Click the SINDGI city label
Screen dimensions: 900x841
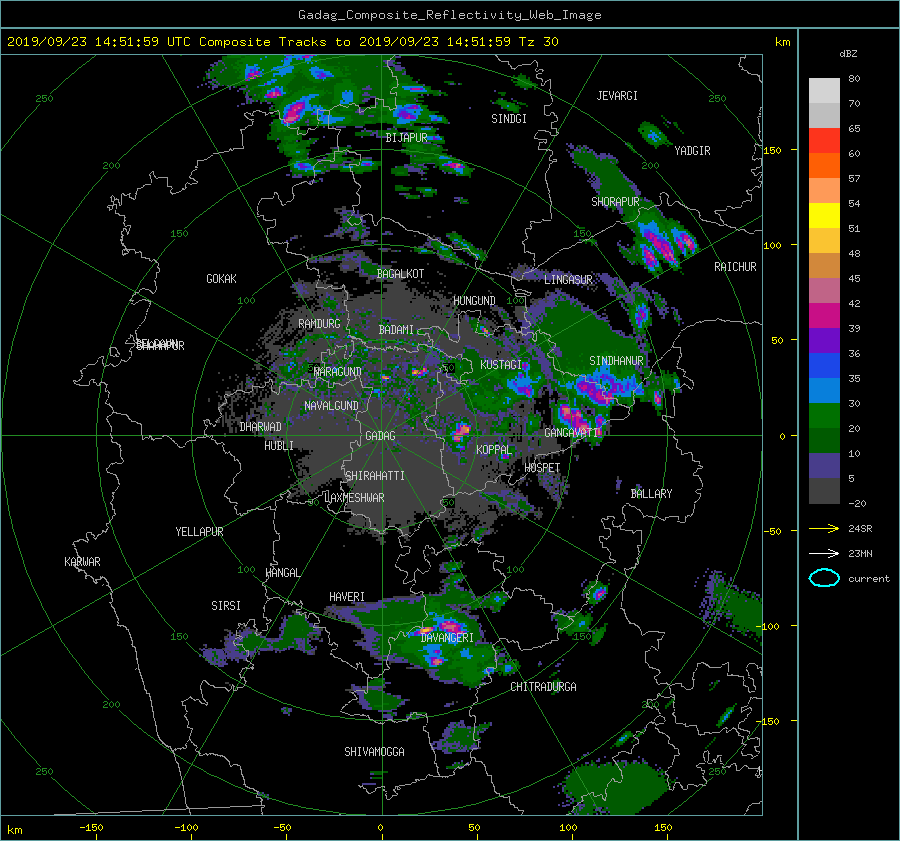tap(509, 119)
